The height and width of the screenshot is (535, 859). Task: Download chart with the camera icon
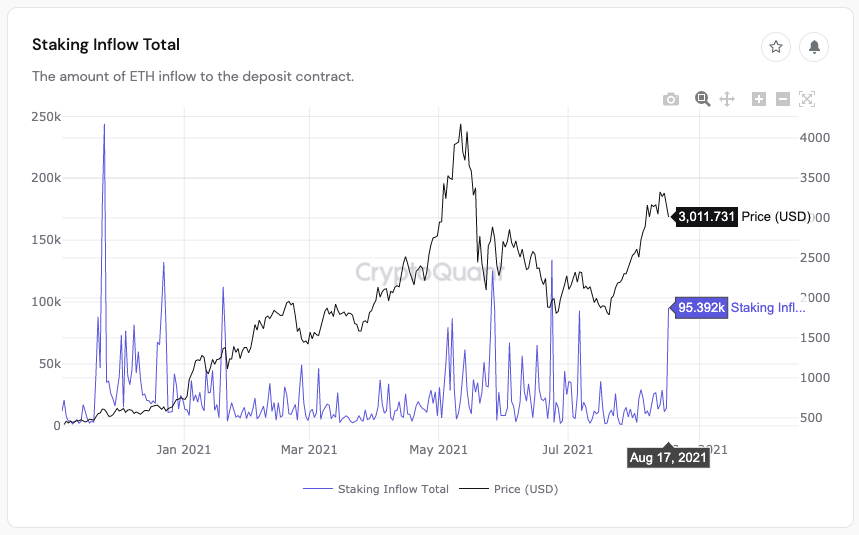click(671, 99)
